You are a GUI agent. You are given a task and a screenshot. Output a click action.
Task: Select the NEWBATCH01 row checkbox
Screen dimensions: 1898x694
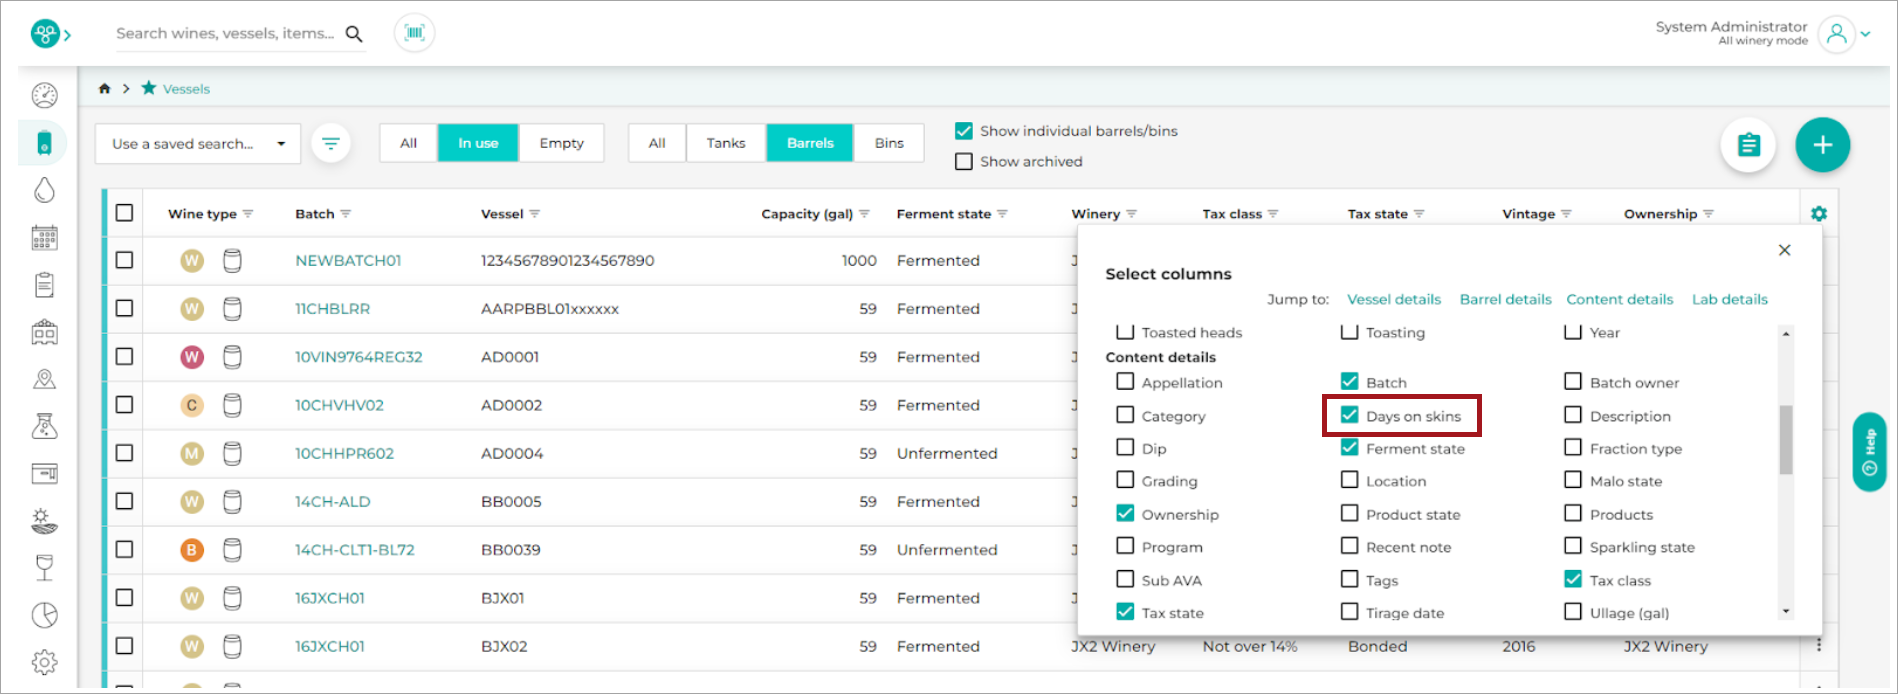point(124,260)
